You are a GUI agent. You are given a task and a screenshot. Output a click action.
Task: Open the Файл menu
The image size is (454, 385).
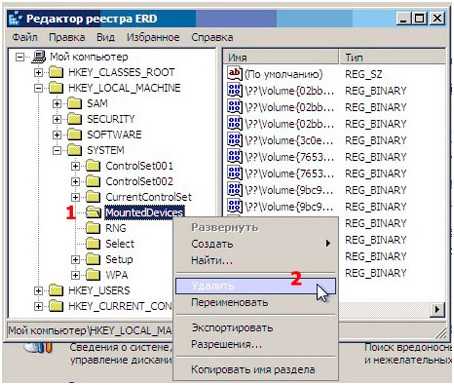(x=25, y=37)
